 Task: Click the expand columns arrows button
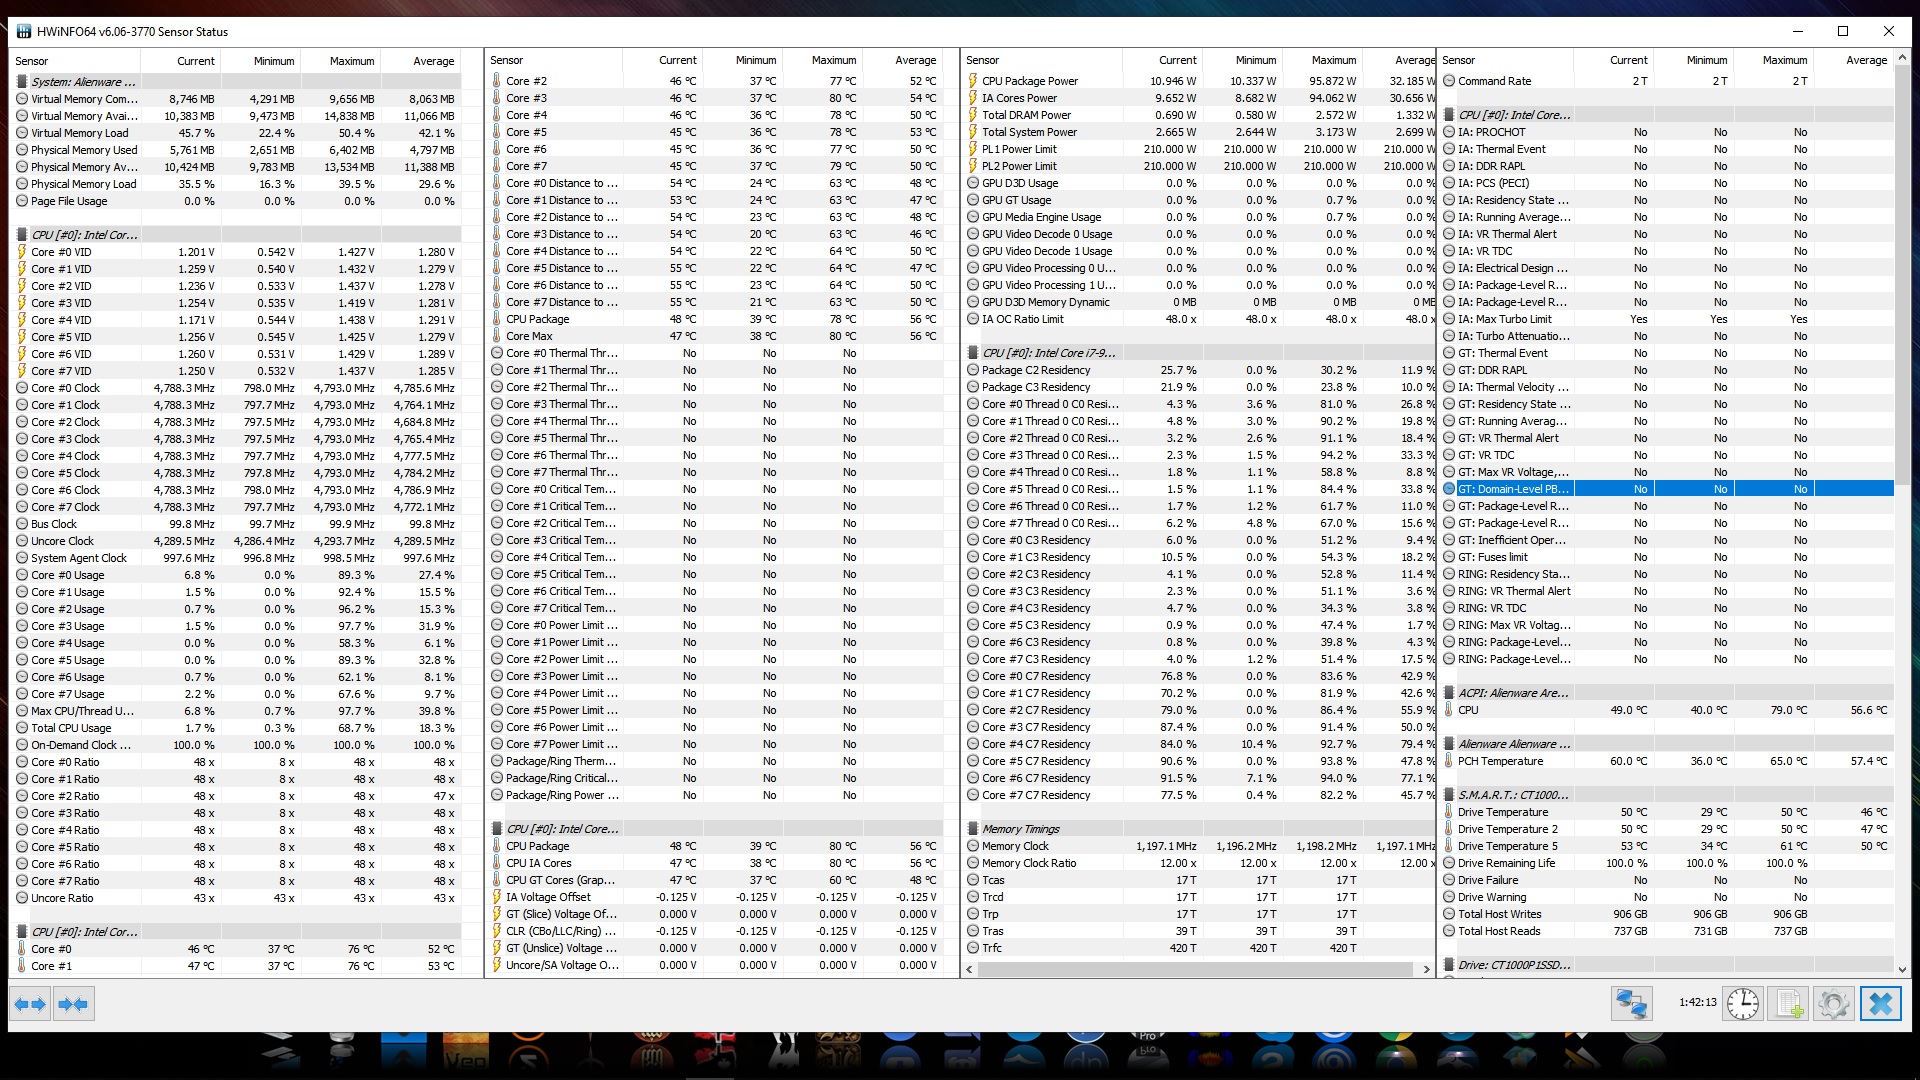coord(30,1004)
